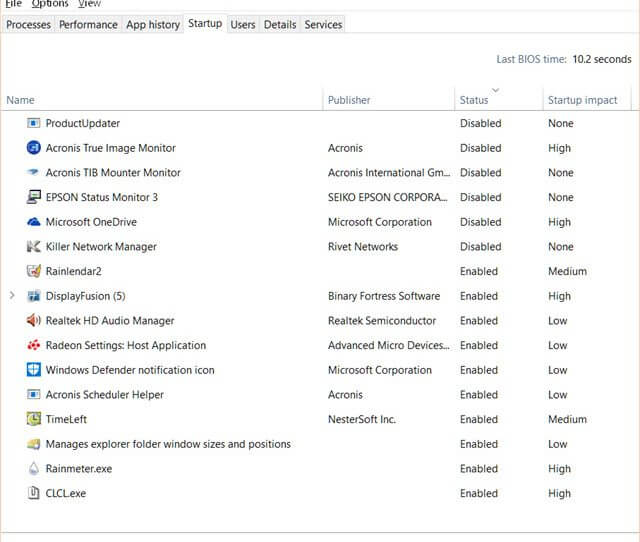This screenshot has height=542, width=640.
Task: Open the Services tab
Action: tap(323, 24)
